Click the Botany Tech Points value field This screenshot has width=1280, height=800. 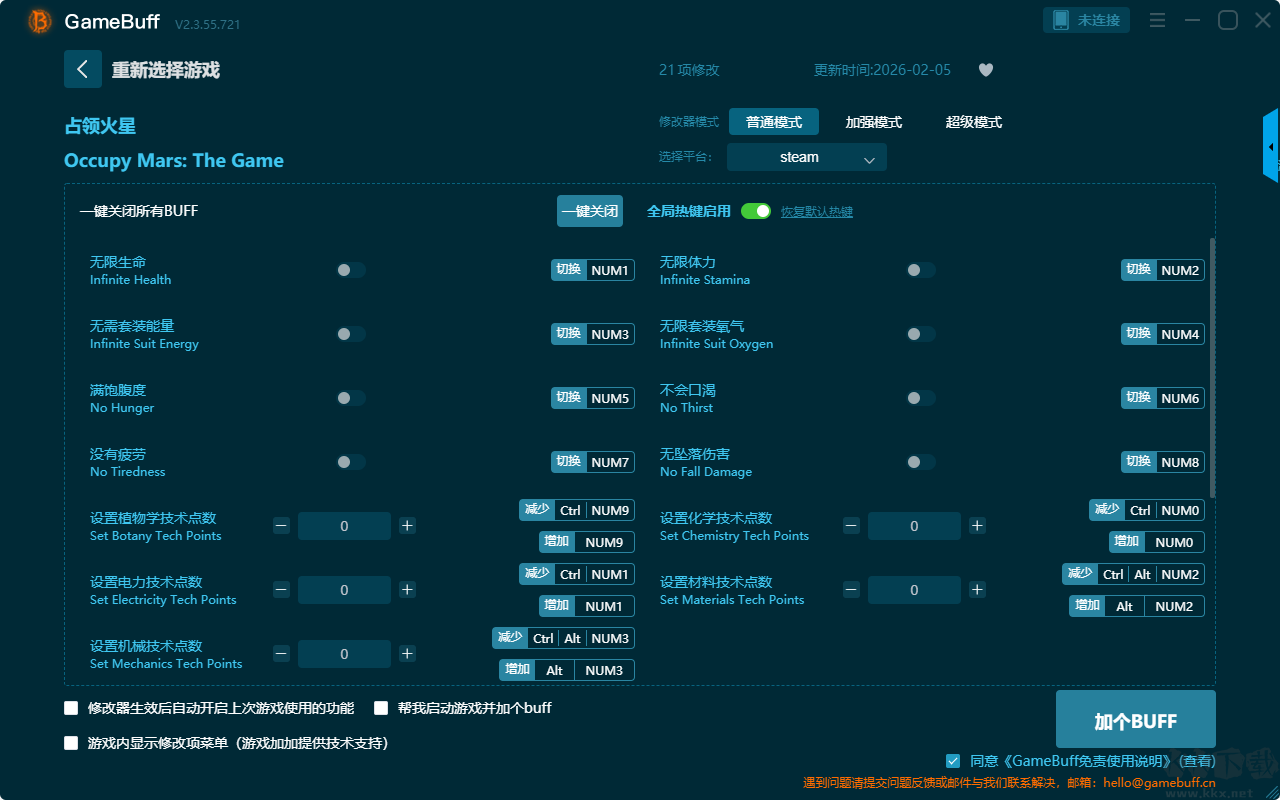click(x=344, y=526)
